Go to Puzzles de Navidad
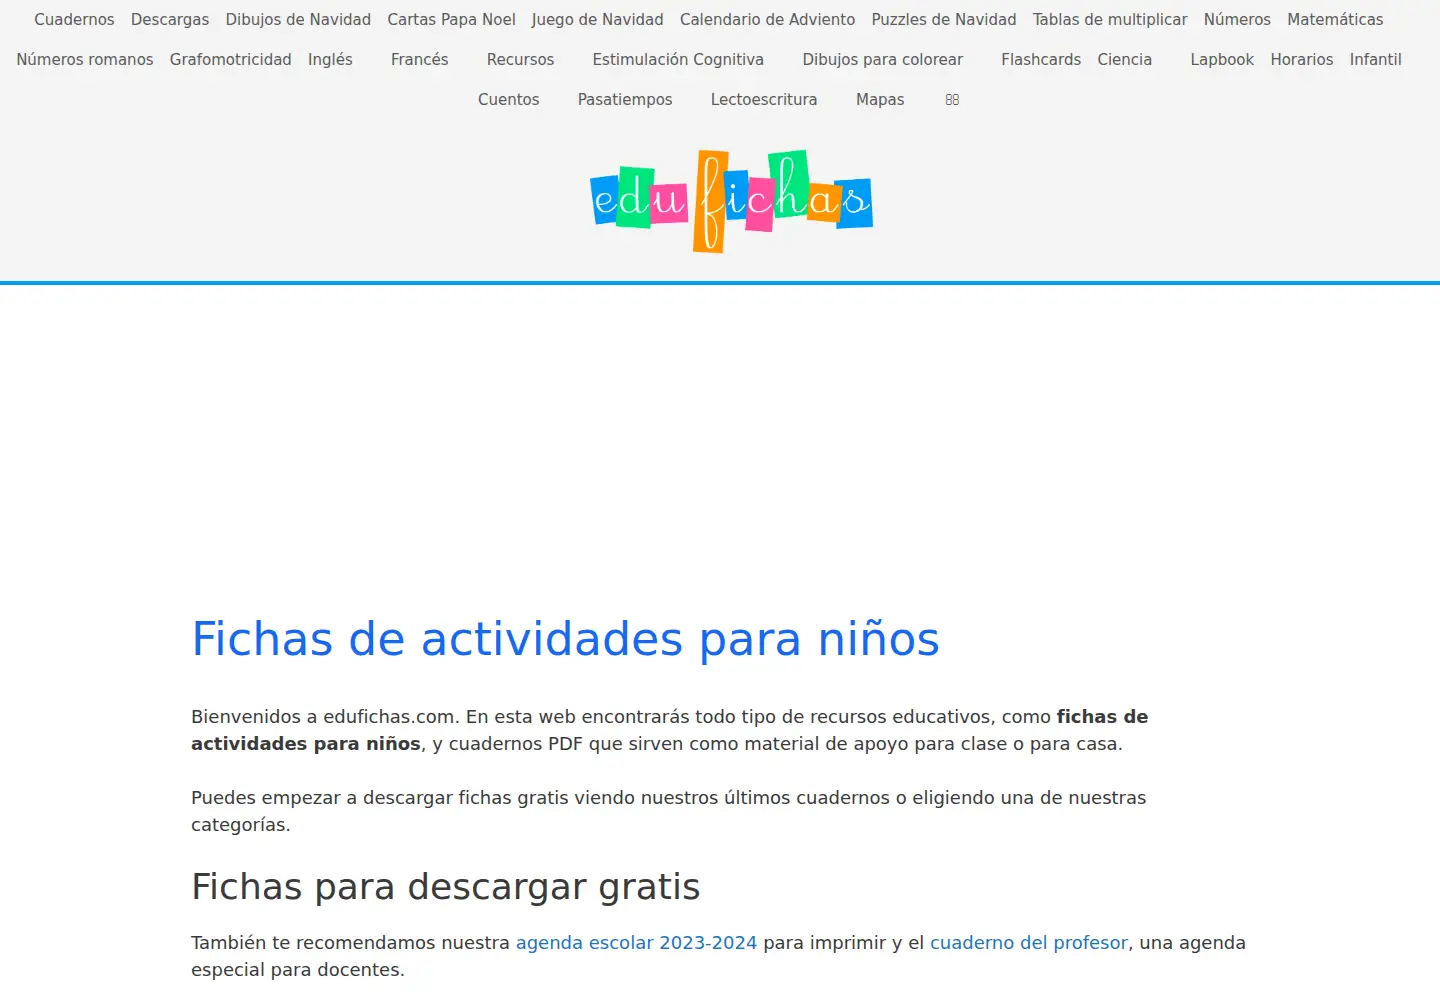 (944, 20)
